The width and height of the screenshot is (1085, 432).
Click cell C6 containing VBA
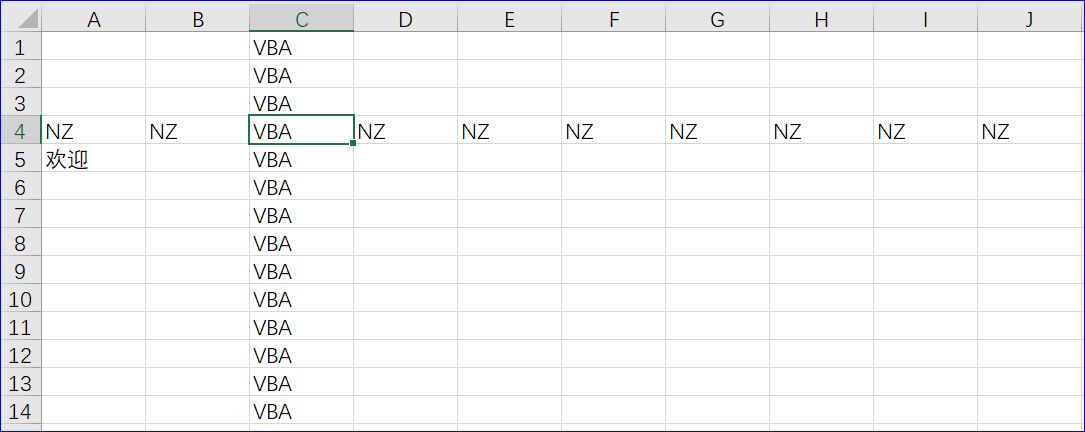tap(302, 186)
